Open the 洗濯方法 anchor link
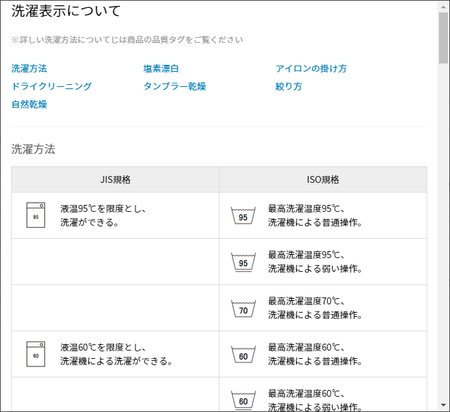 pyautogui.click(x=29, y=69)
